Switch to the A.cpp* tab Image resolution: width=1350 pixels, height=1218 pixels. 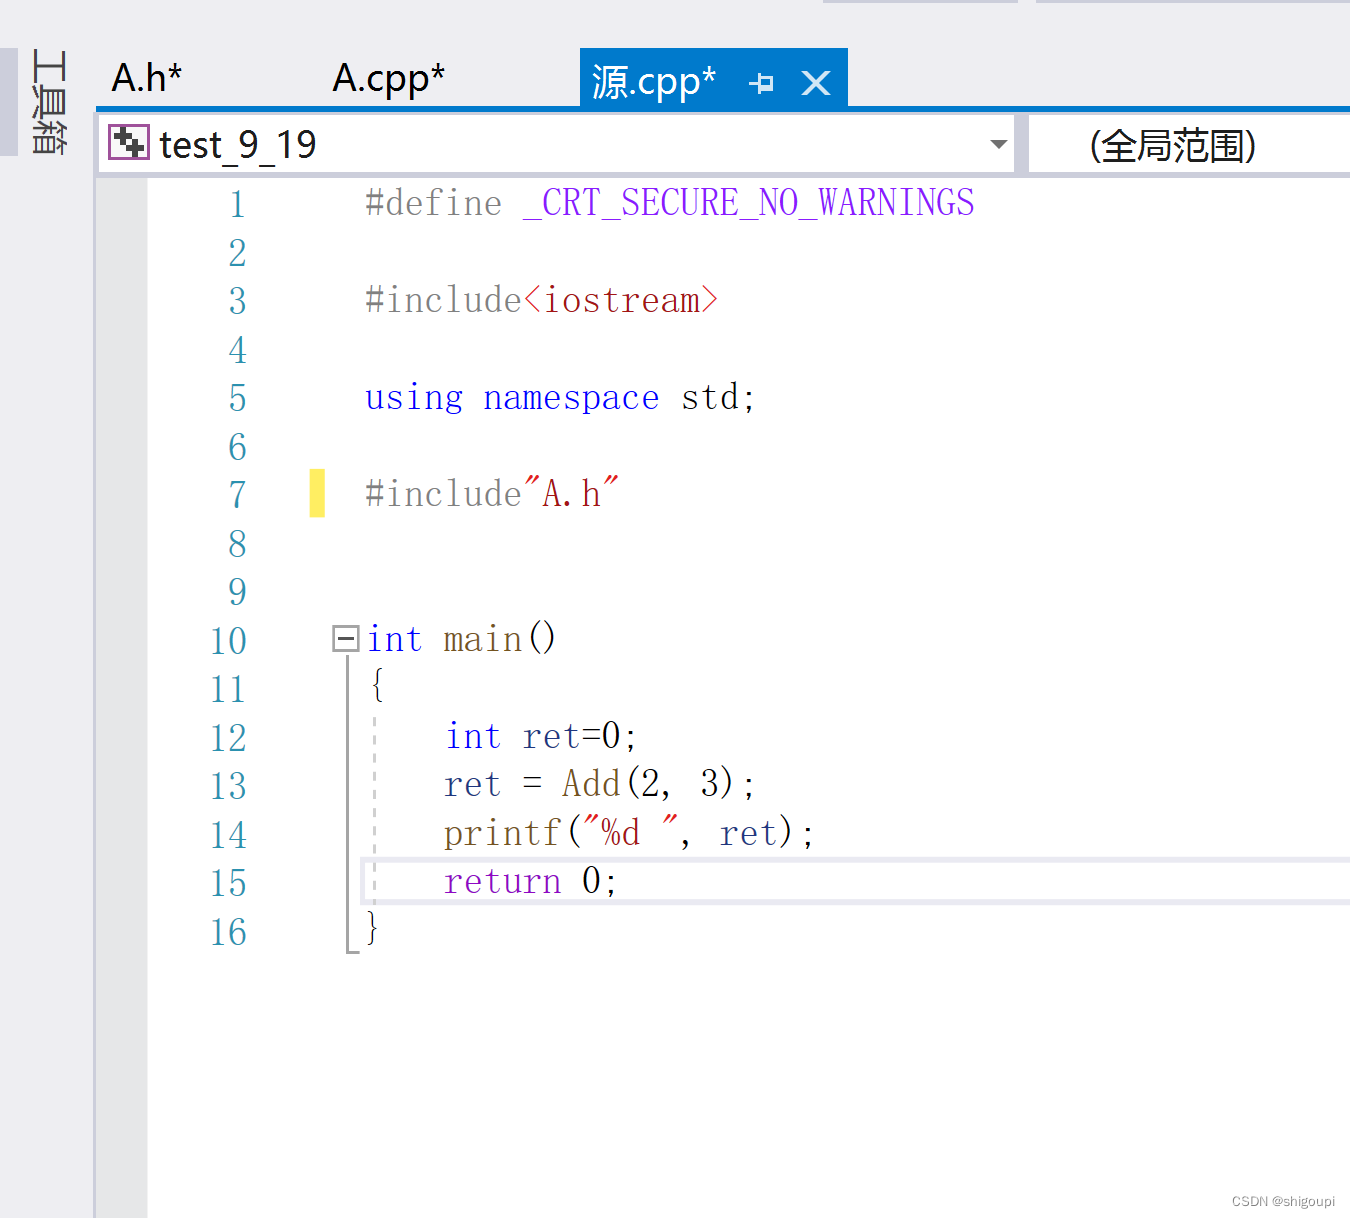[388, 78]
